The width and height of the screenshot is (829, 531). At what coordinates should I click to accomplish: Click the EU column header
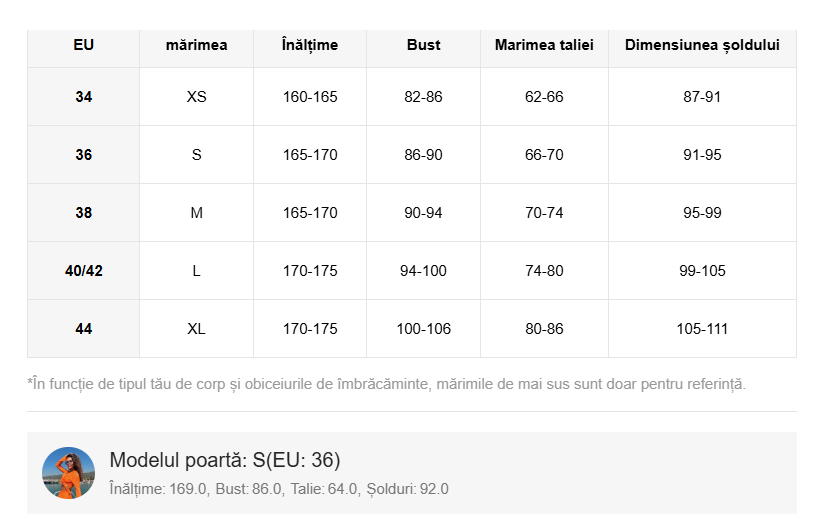click(x=84, y=45)
